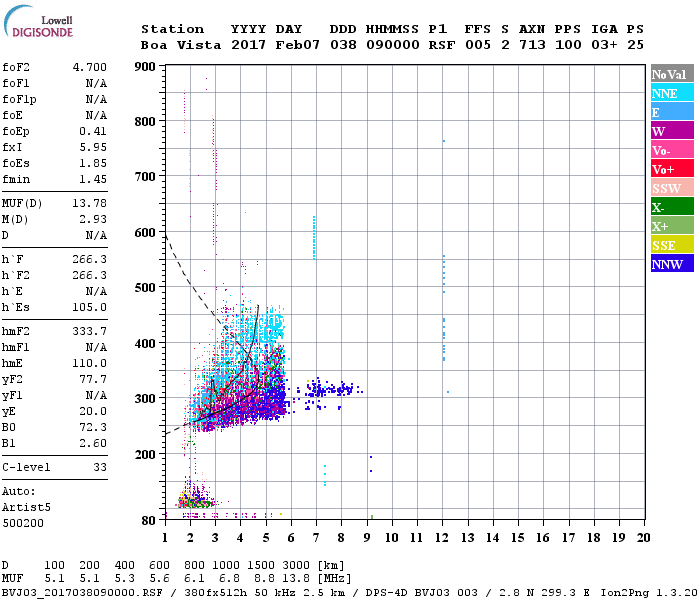Click the 3000 km distance column header
The width and height of the screenshot is (700, 600).
pos(296,566)
